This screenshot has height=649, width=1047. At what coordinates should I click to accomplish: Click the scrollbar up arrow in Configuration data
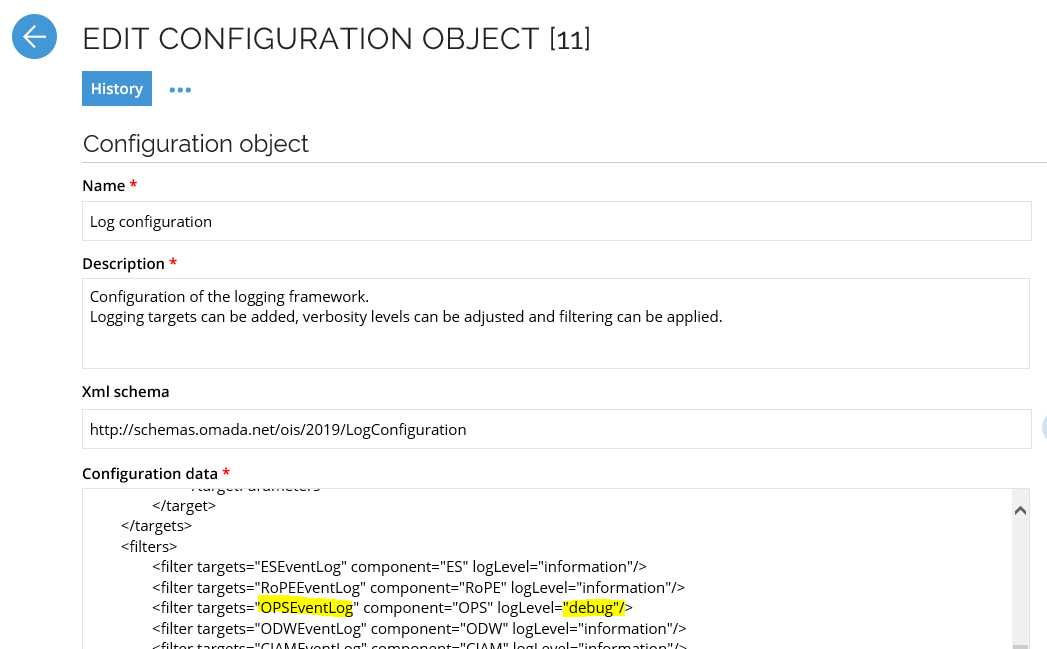coord(1020,510)
